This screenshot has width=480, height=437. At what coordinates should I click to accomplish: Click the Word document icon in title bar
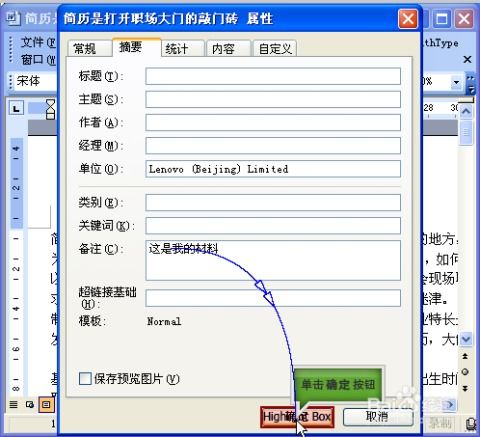click(x=13, y=18)
